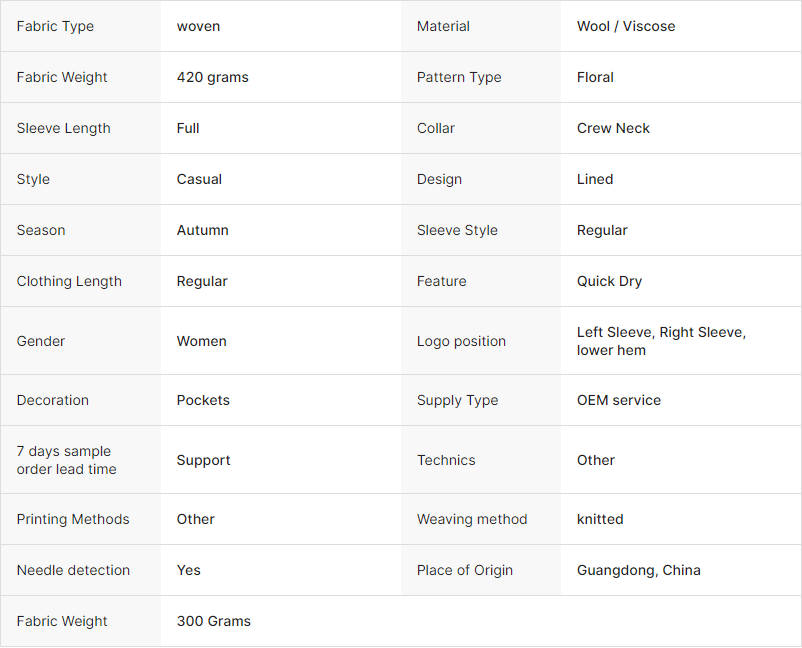Select the 'Autumn' season value
Viewport: 802px width, 648px height.
coord(203,230)
